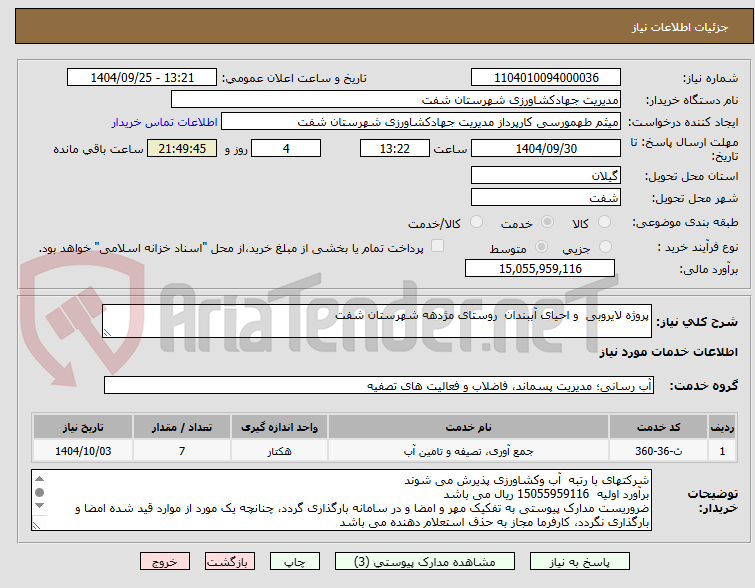This screenshot has height=588, width=755.
Task: Click the بازگشت back button
Action: [x=230, y=562]
